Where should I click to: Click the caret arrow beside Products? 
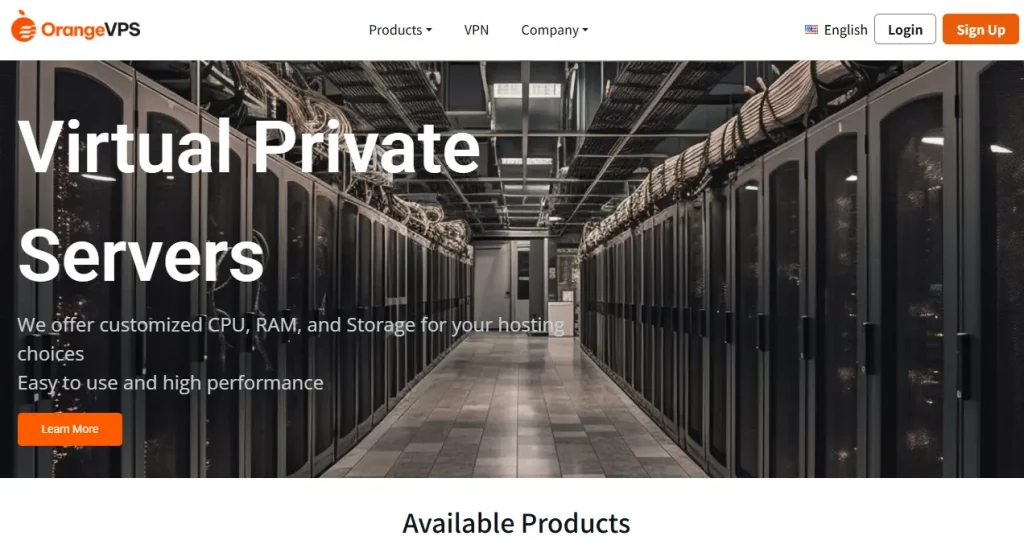point(429,30)
